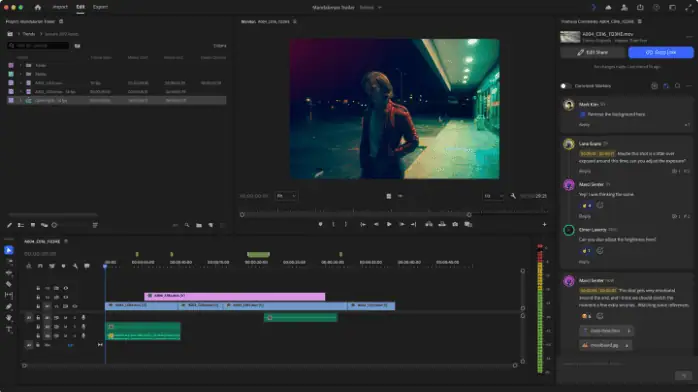This screenshot has height=392, width=698.
Task: Click Extract button in Program monitor
Action: click(442, 225)
